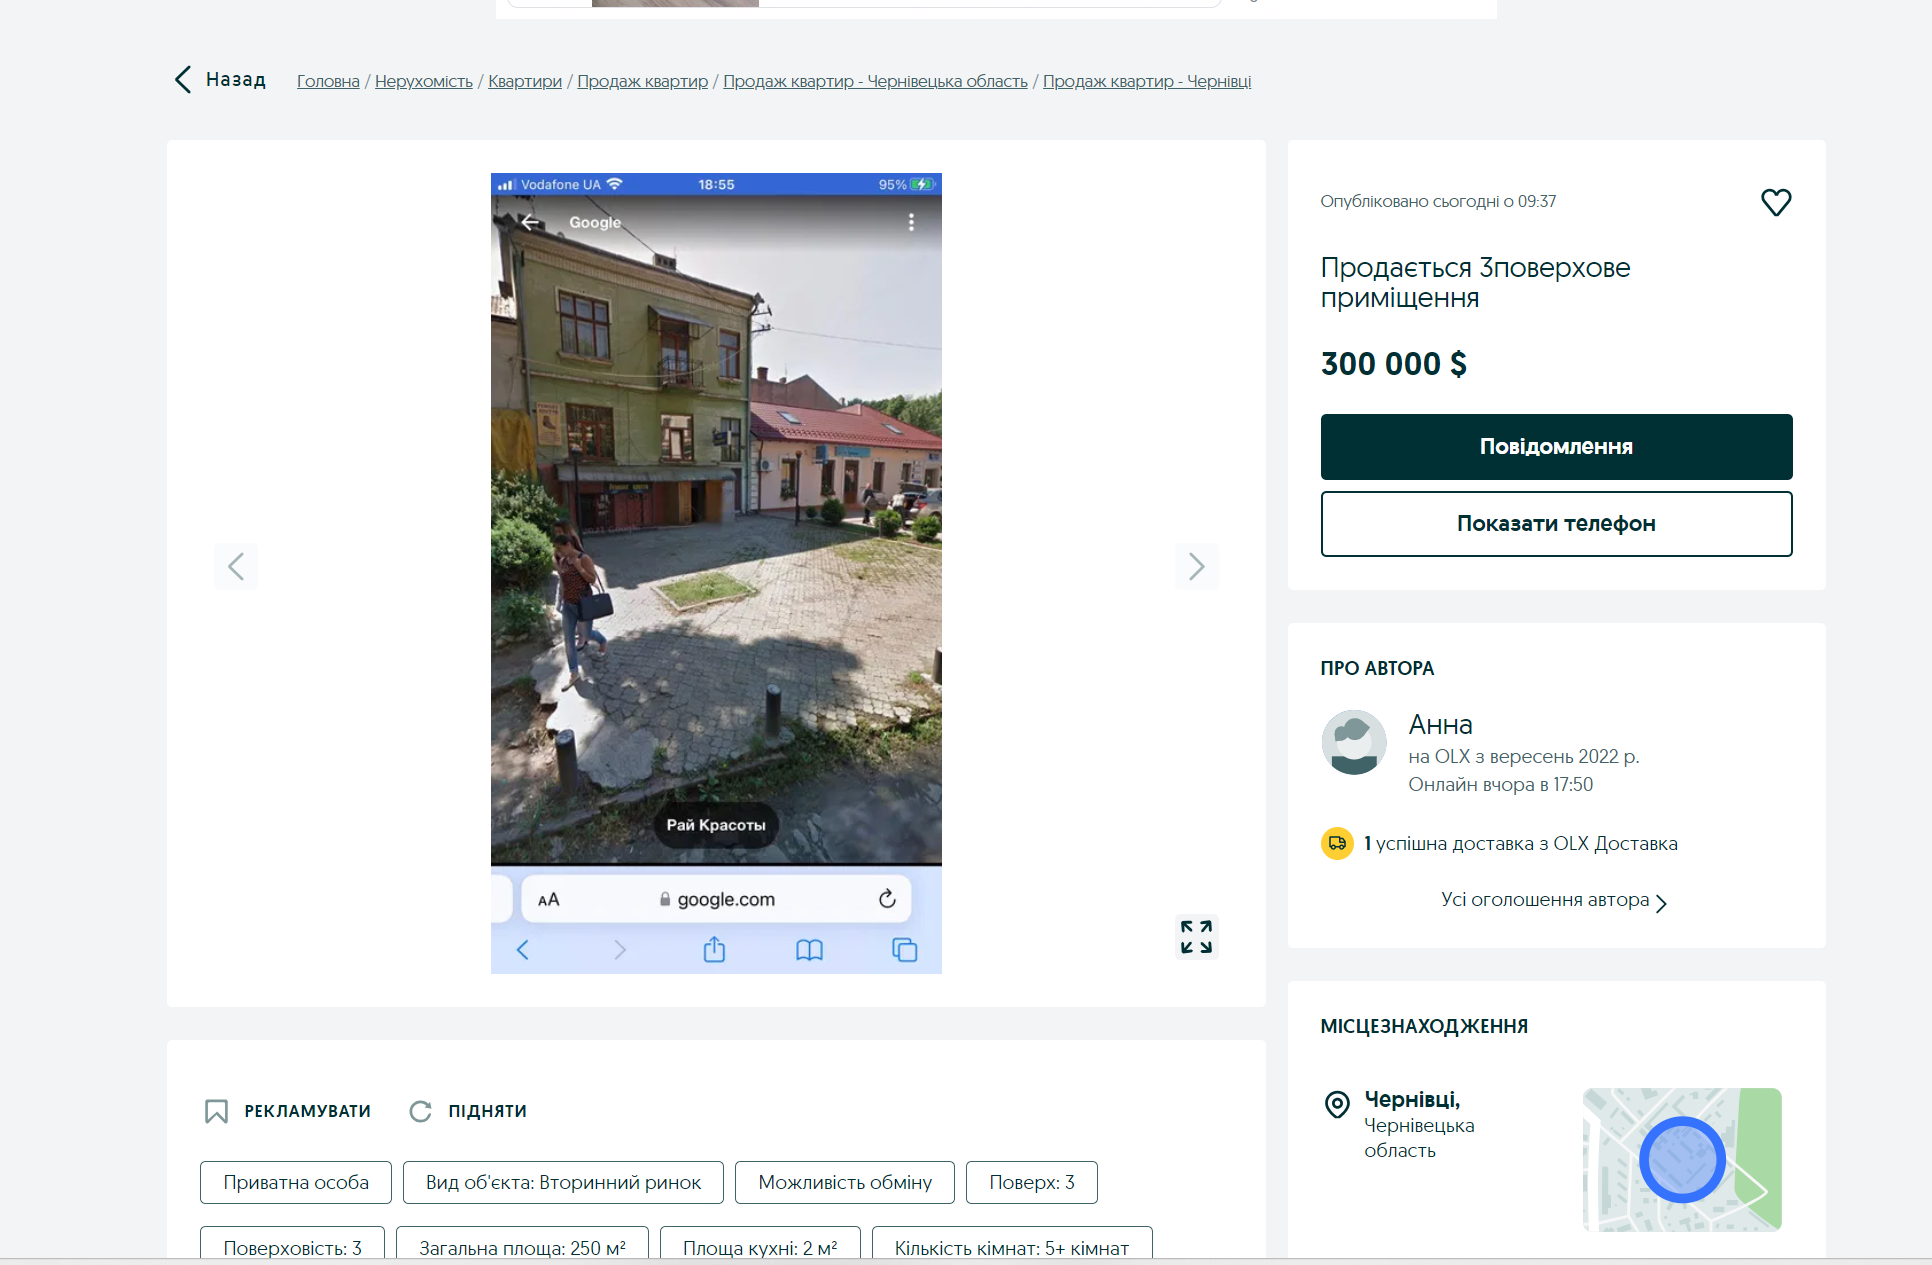Open the location map thumbnail

click(x=1681, y=1159)
